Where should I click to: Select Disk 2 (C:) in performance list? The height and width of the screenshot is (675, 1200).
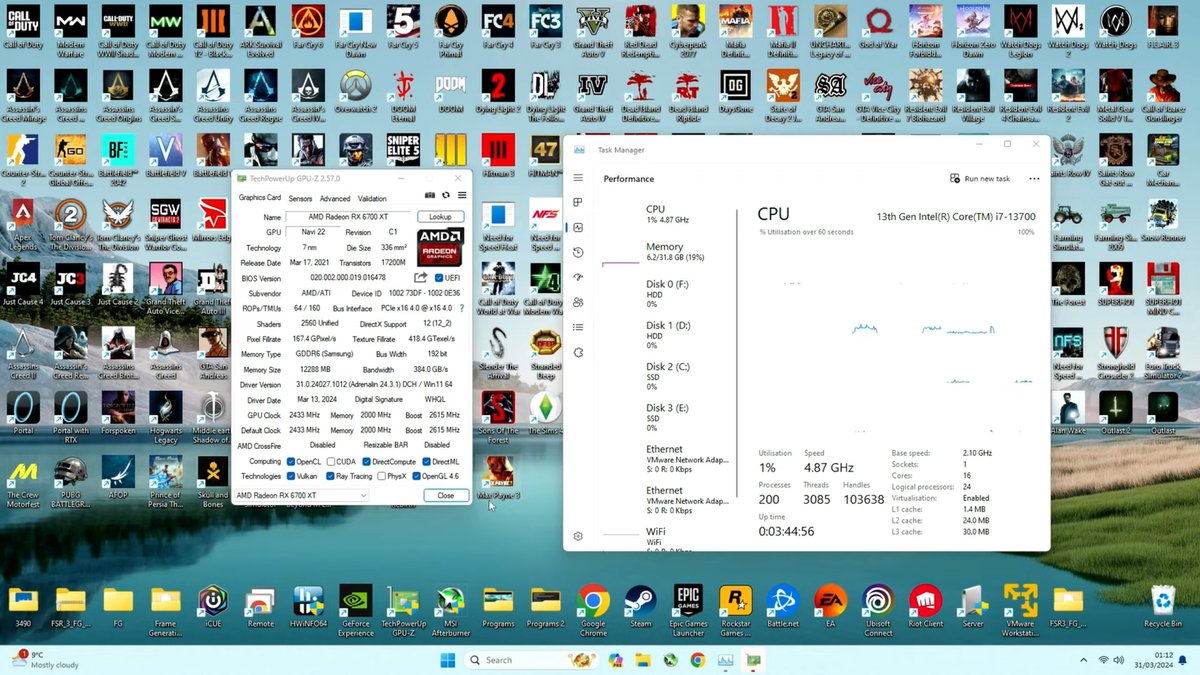[666, 375]
